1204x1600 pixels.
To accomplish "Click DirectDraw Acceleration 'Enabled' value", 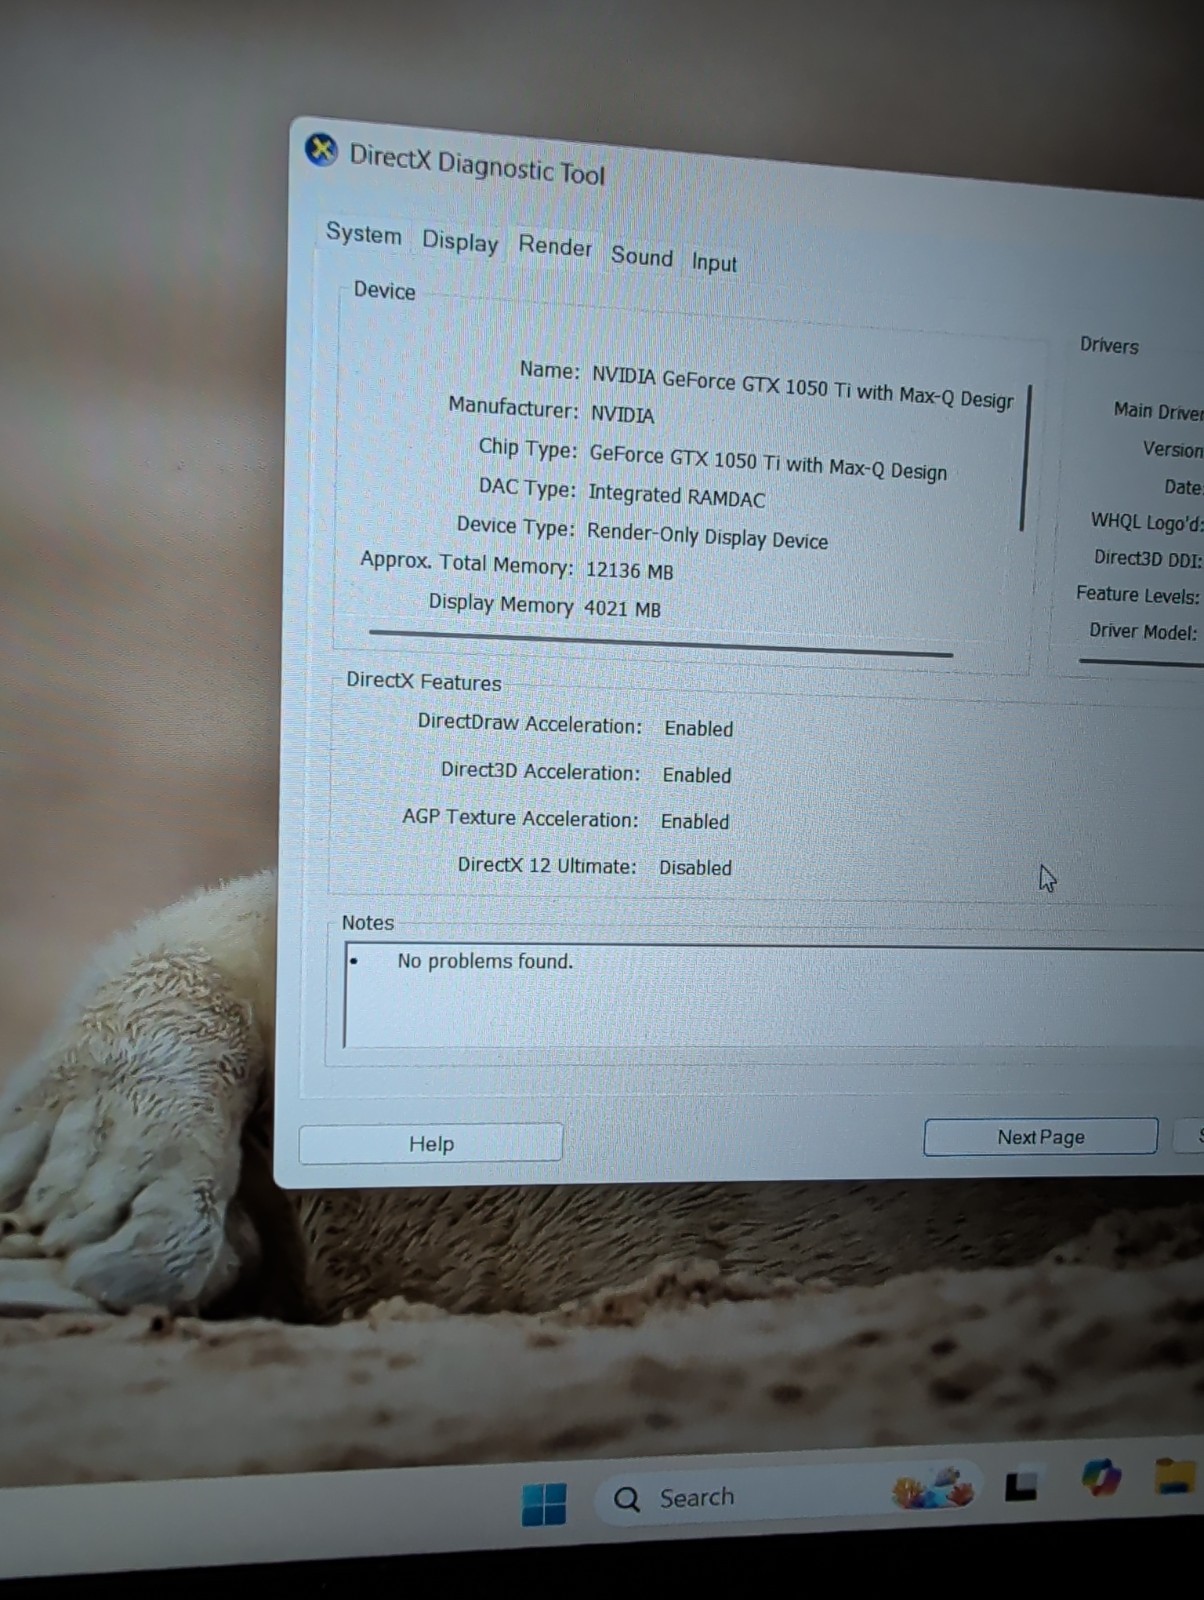I will click(x=698, y=729).
